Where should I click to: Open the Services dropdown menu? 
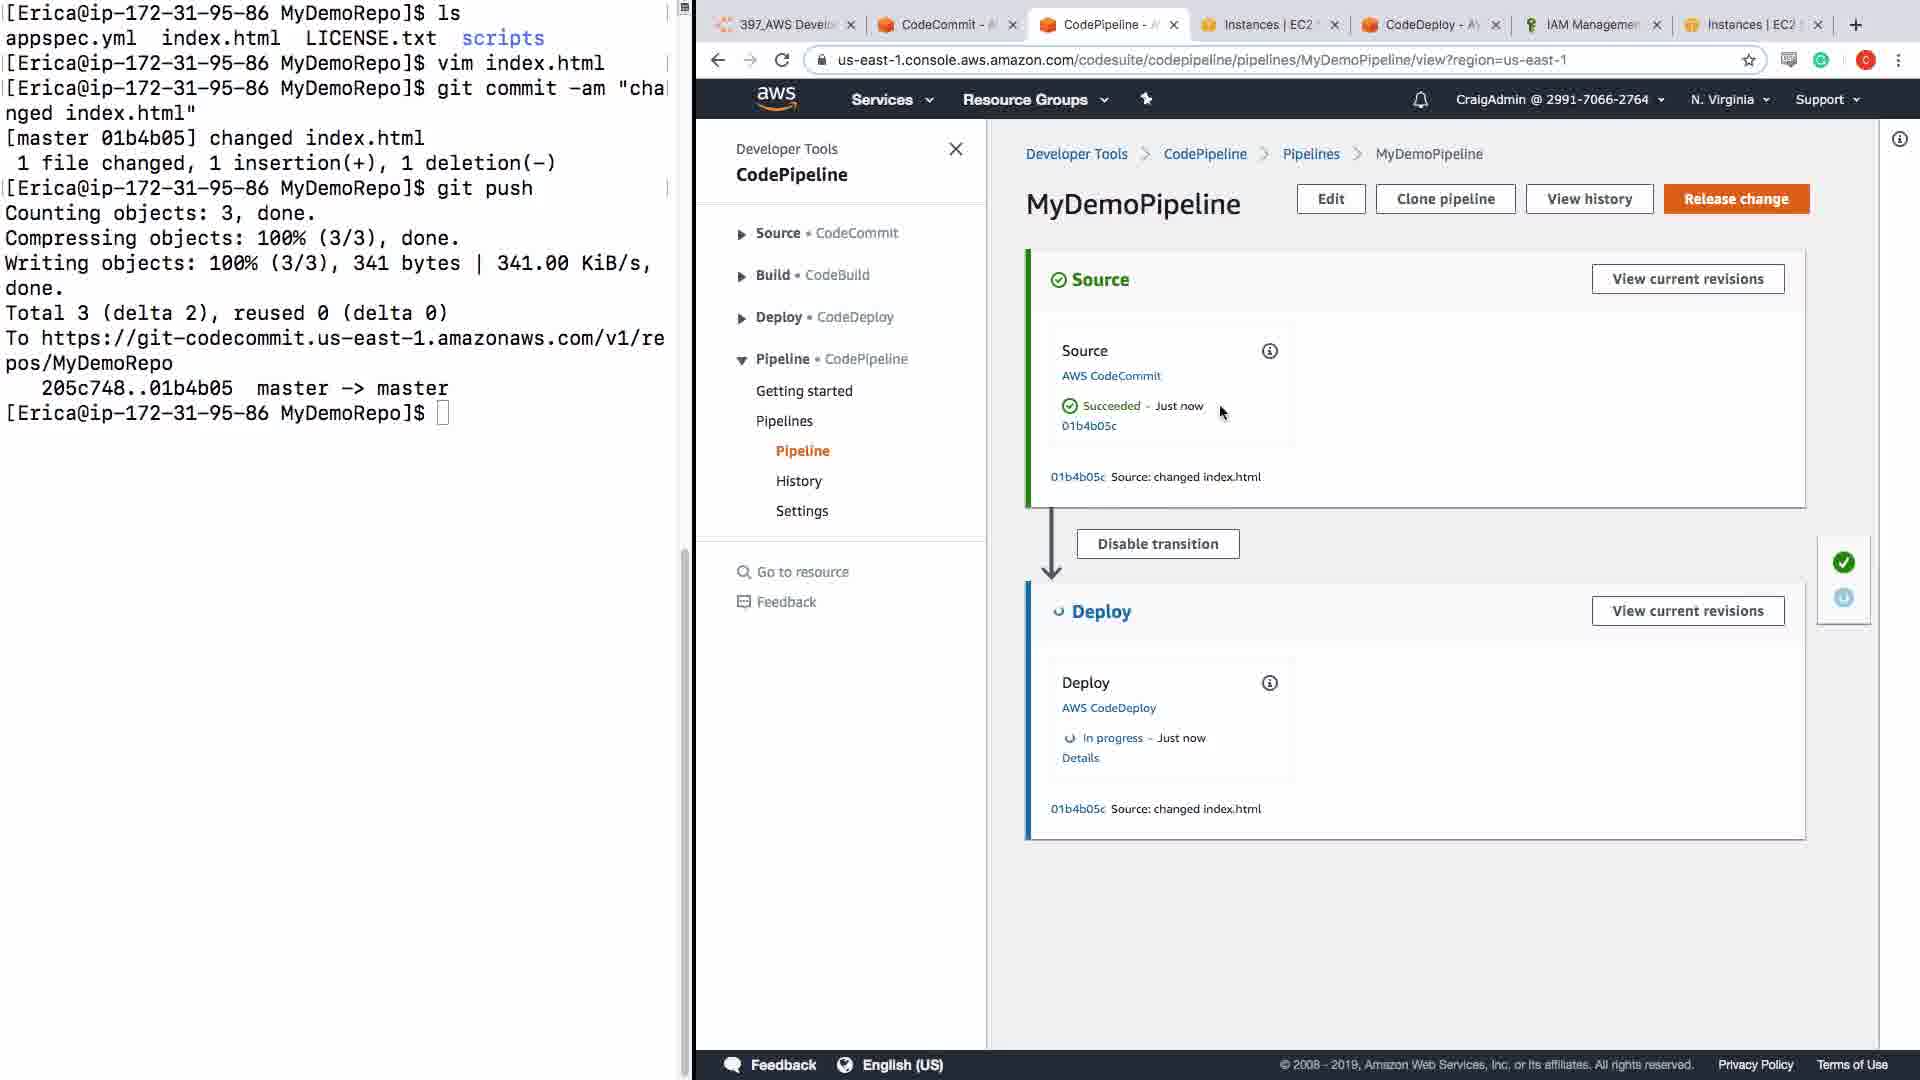coord(891,100)
